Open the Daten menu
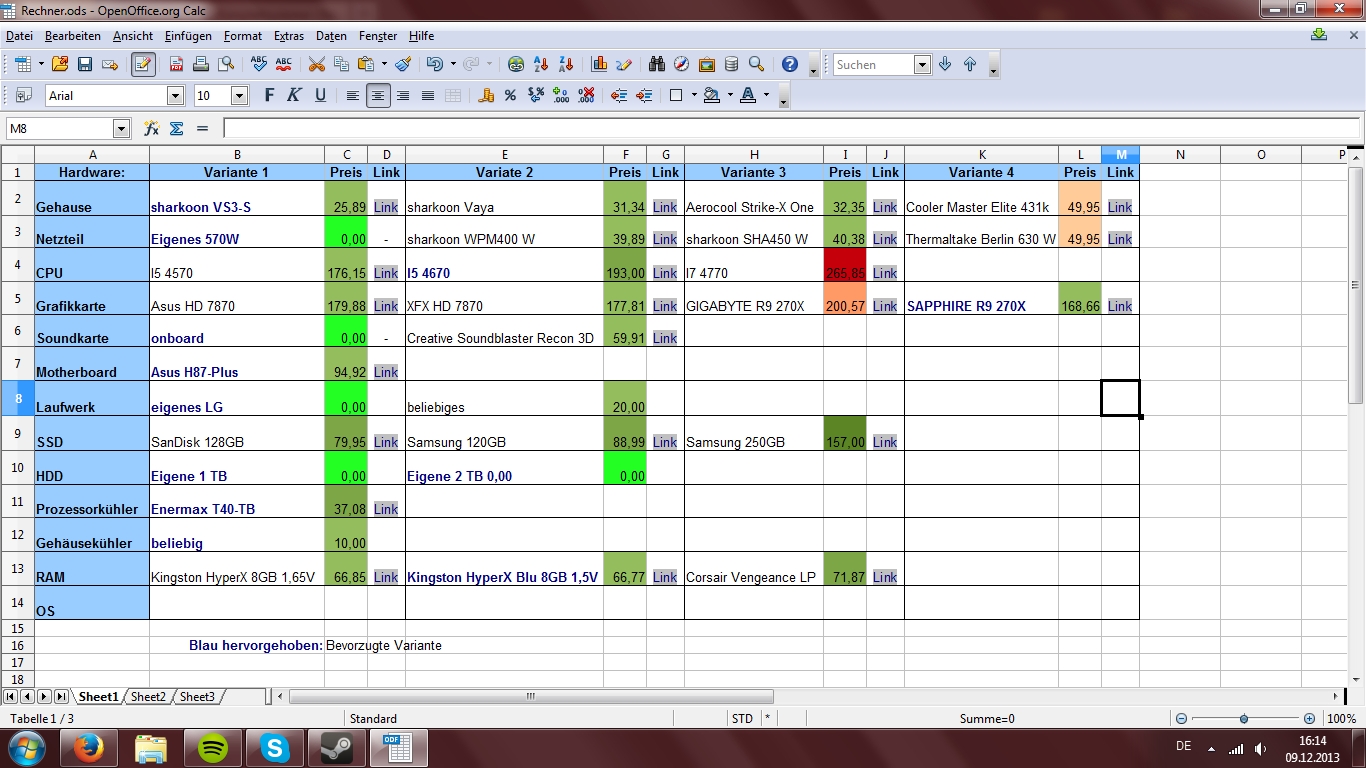Viewport: 1366px width, 768px height. coord(331,36)
